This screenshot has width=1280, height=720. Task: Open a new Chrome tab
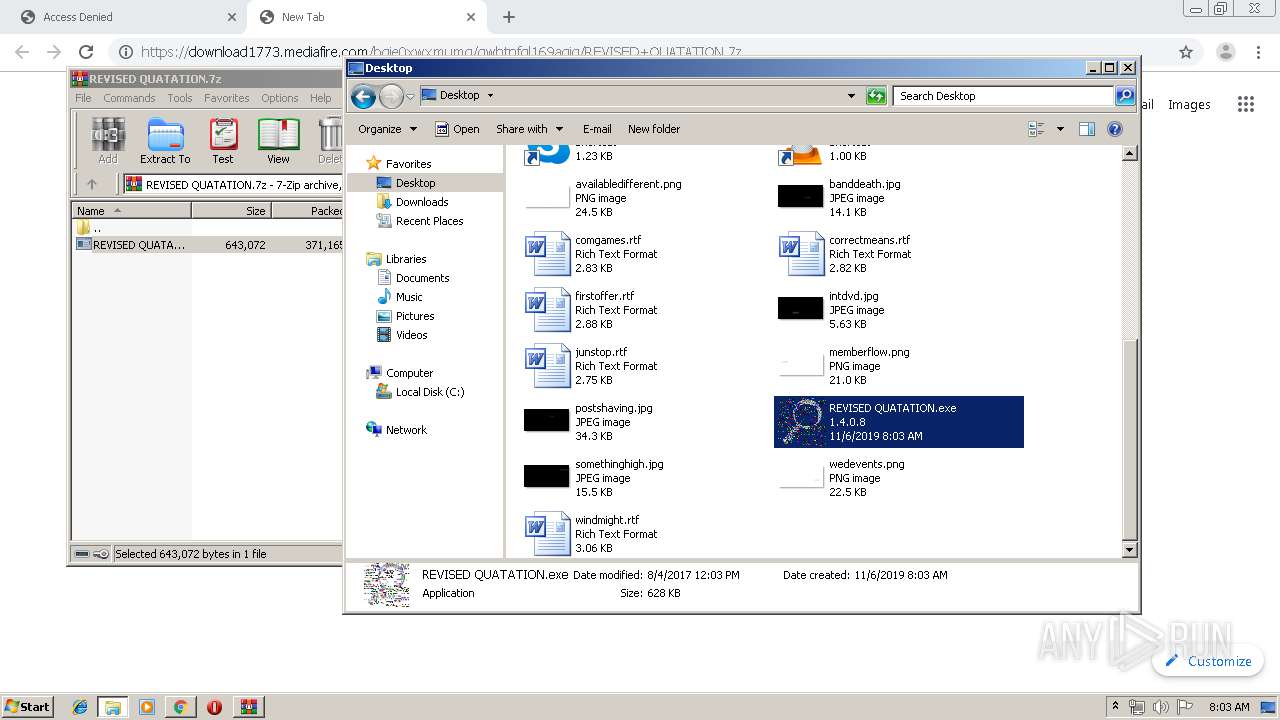509,17
